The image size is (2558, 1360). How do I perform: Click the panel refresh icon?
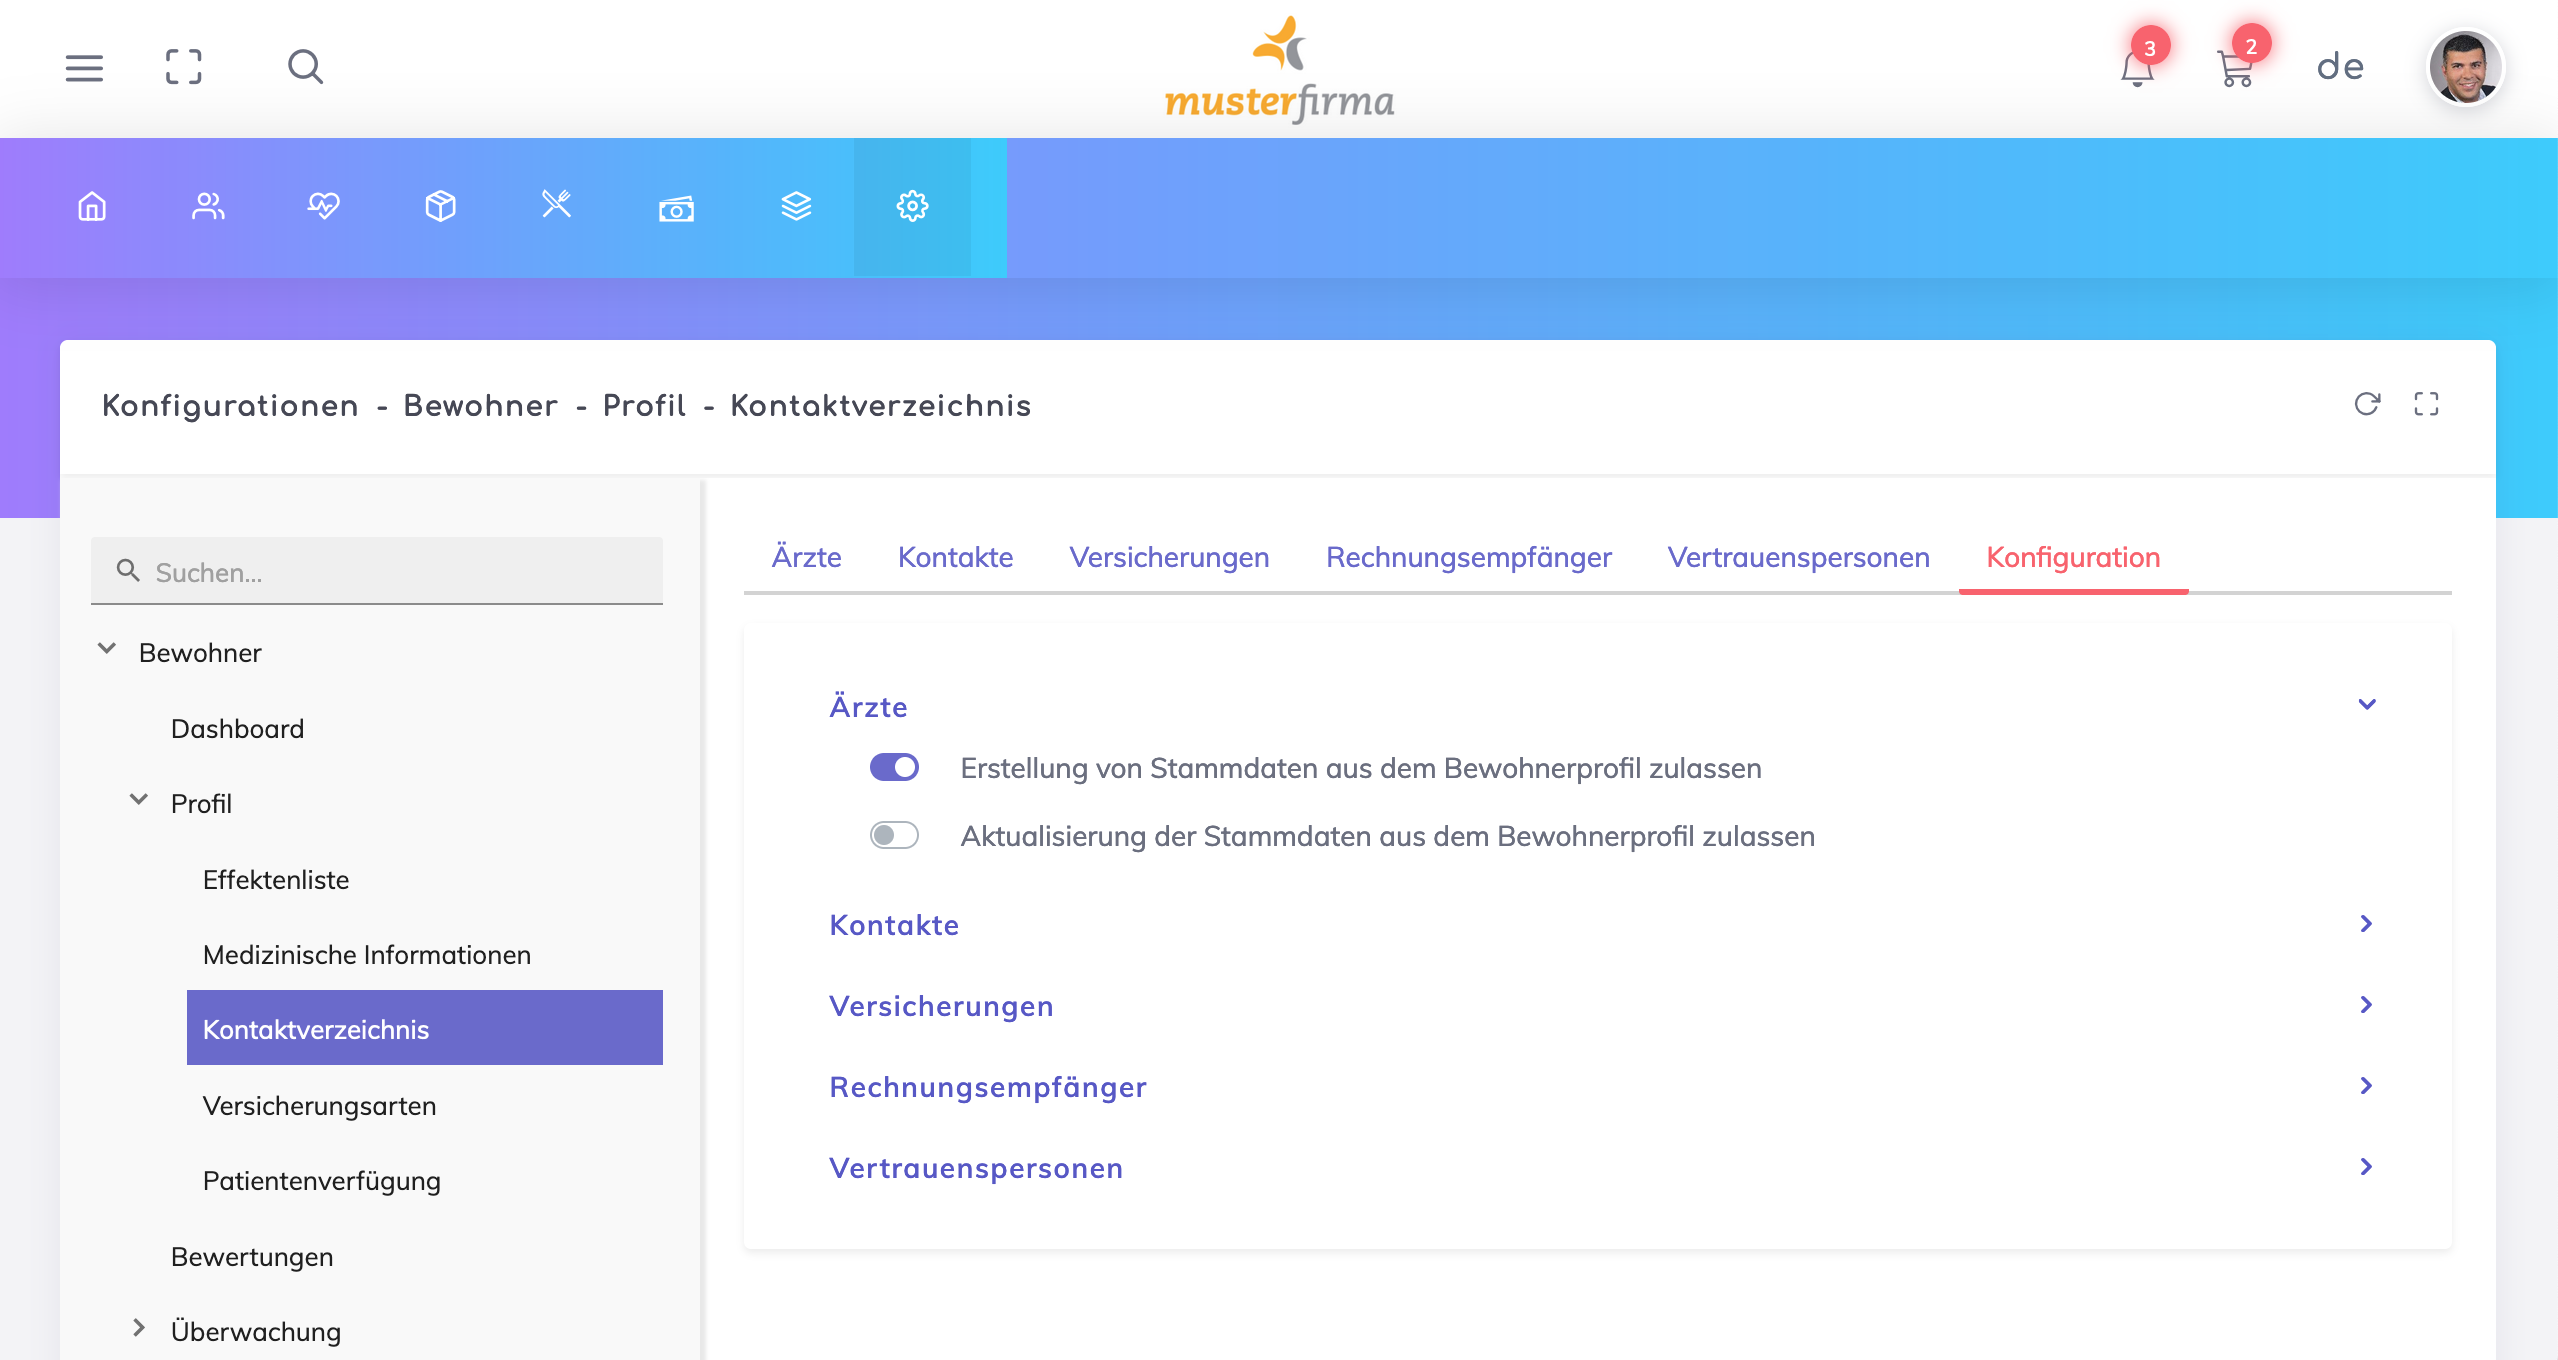click(2367, 404)
